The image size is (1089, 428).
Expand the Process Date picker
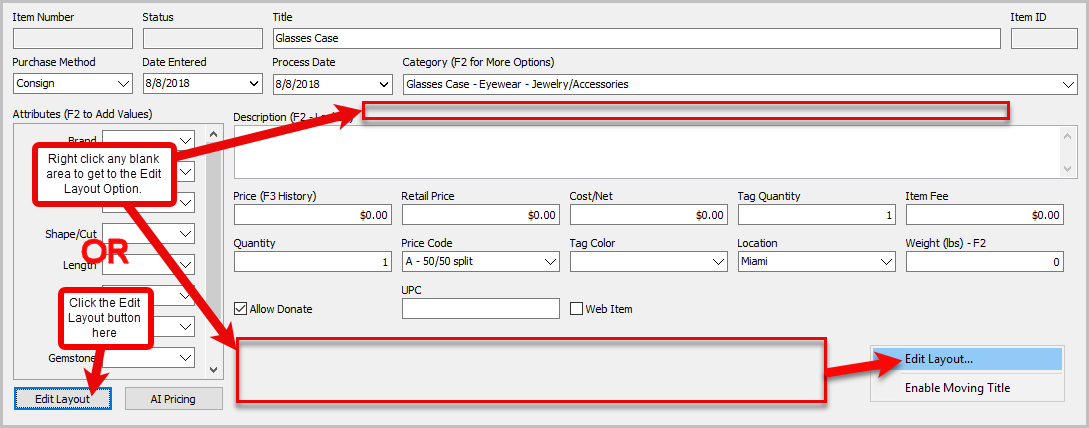pyautogui.click(x=332, y=84)
